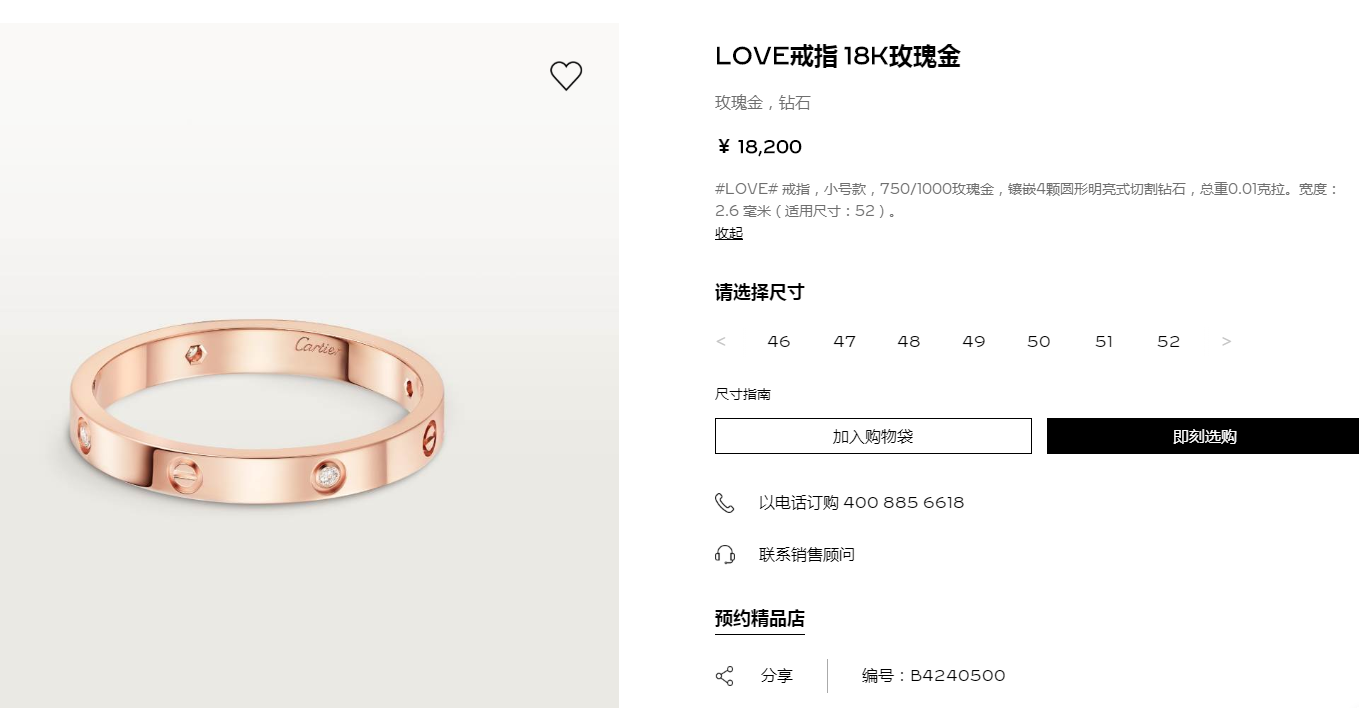This screenshot has height=708, width=1359.
Task: Show more sizes with right chevron
Action: (x=1227, y=342)
